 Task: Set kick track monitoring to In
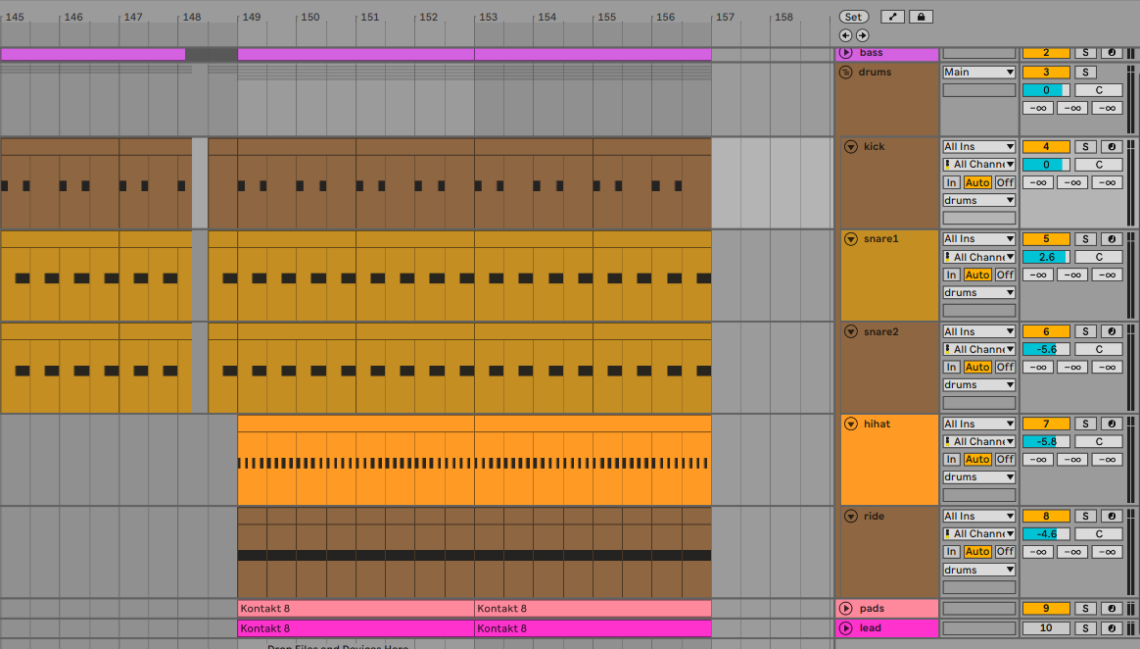[x=952, y=182]
